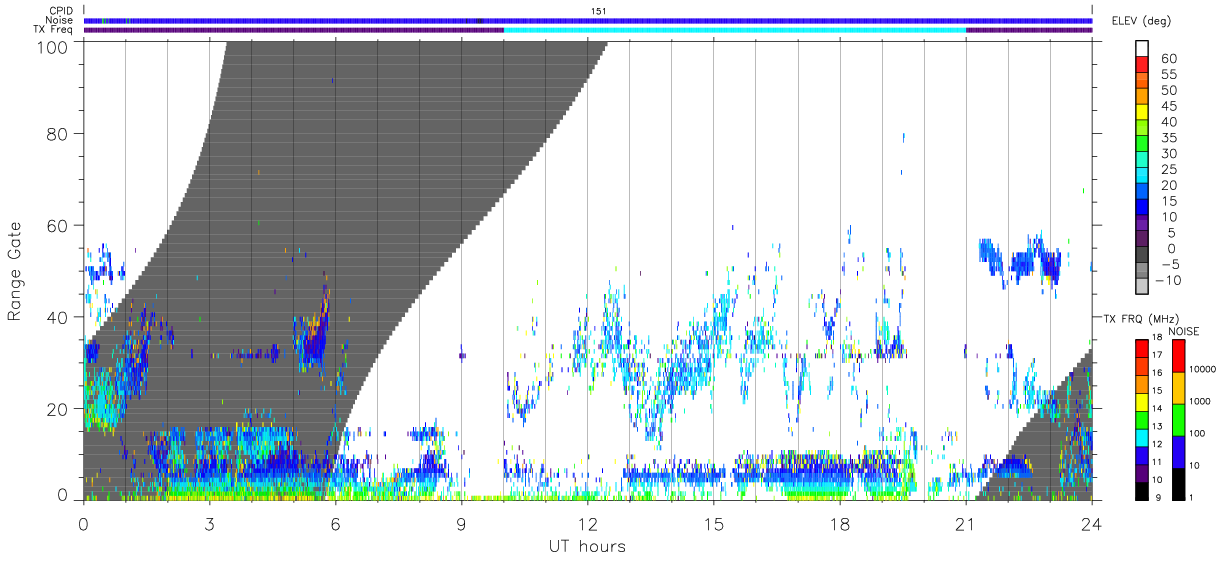This screenshot has height=567, width=1228.
Task: Click the "6" tick on UT hours axis
Action: [335, 524]
